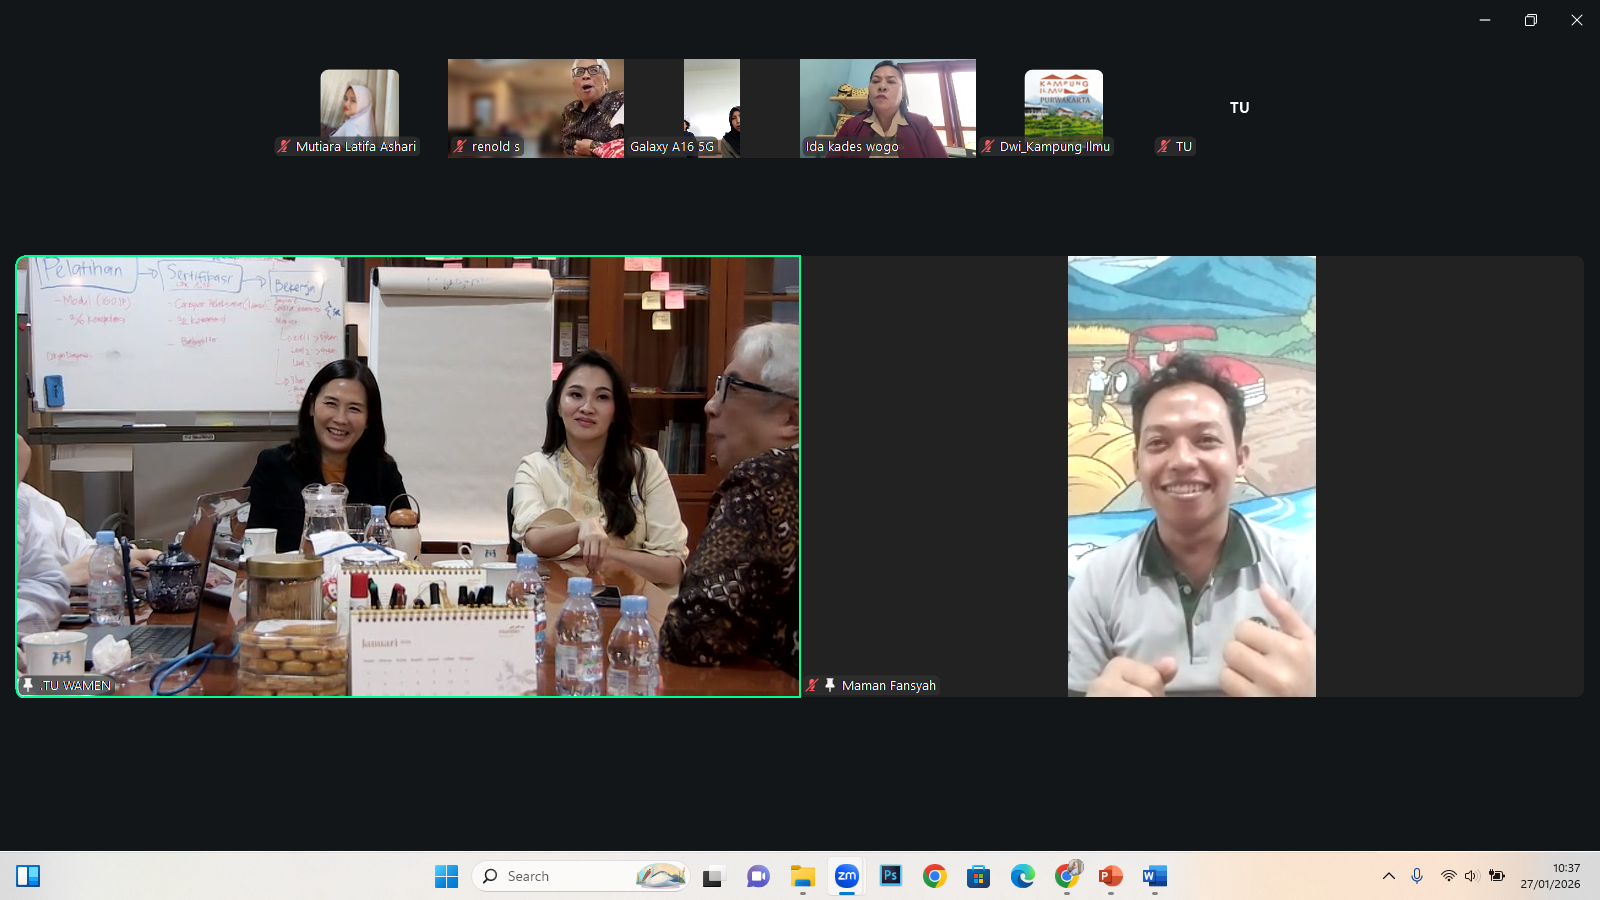Open File Explorer from the taskbar
This screenshot has height=900, width=1600.
[802, 876]
